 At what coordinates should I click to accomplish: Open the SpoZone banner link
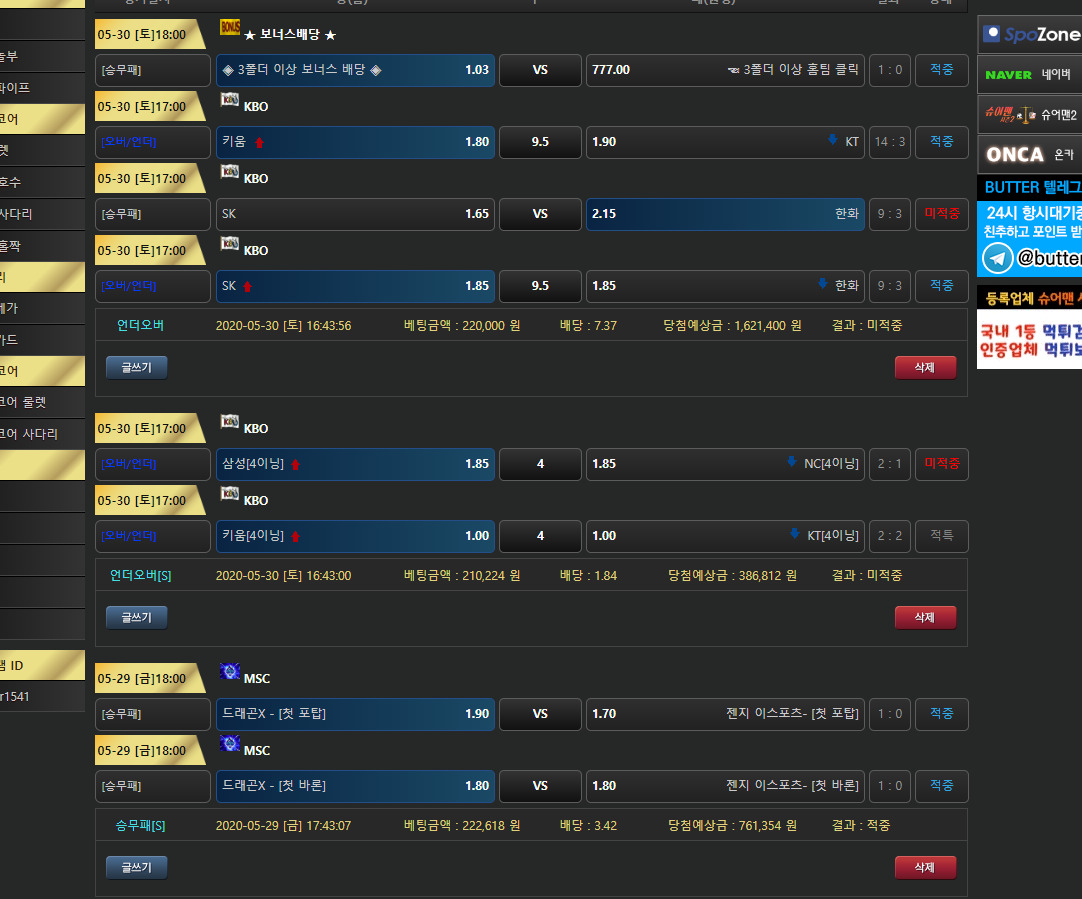1030,34
